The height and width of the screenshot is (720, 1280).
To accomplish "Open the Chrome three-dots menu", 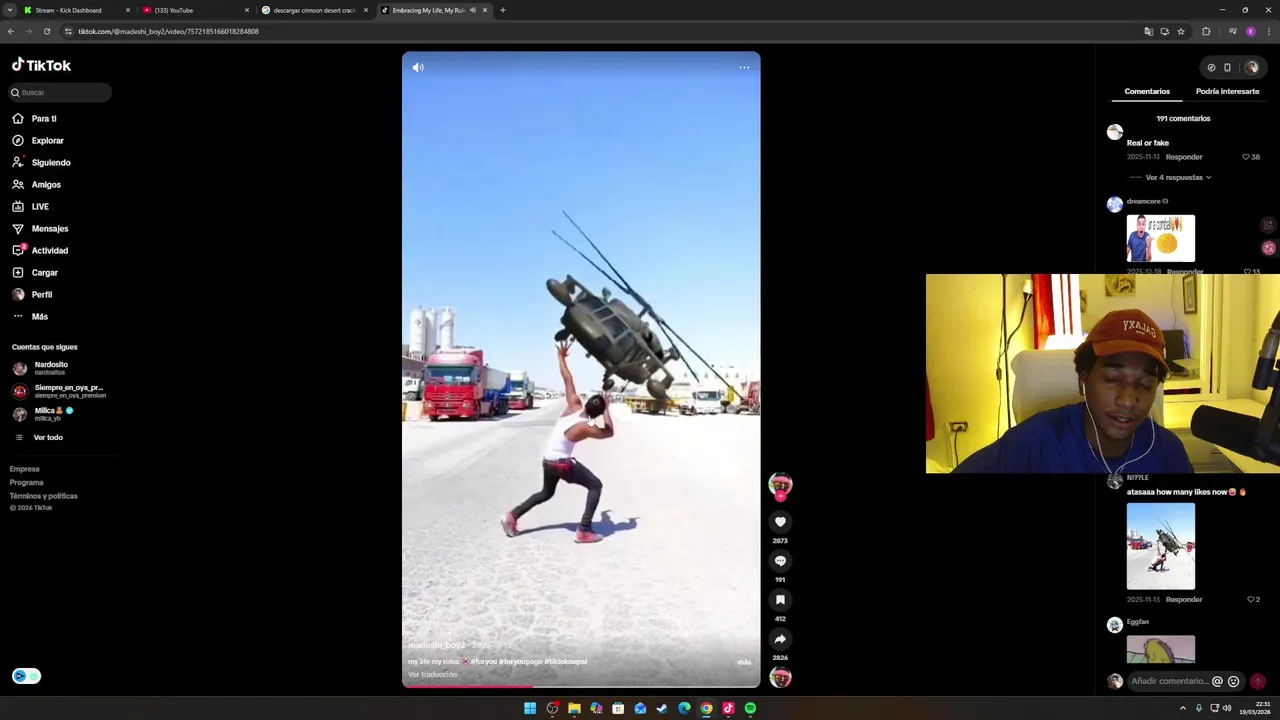I will click(1268, 31).
